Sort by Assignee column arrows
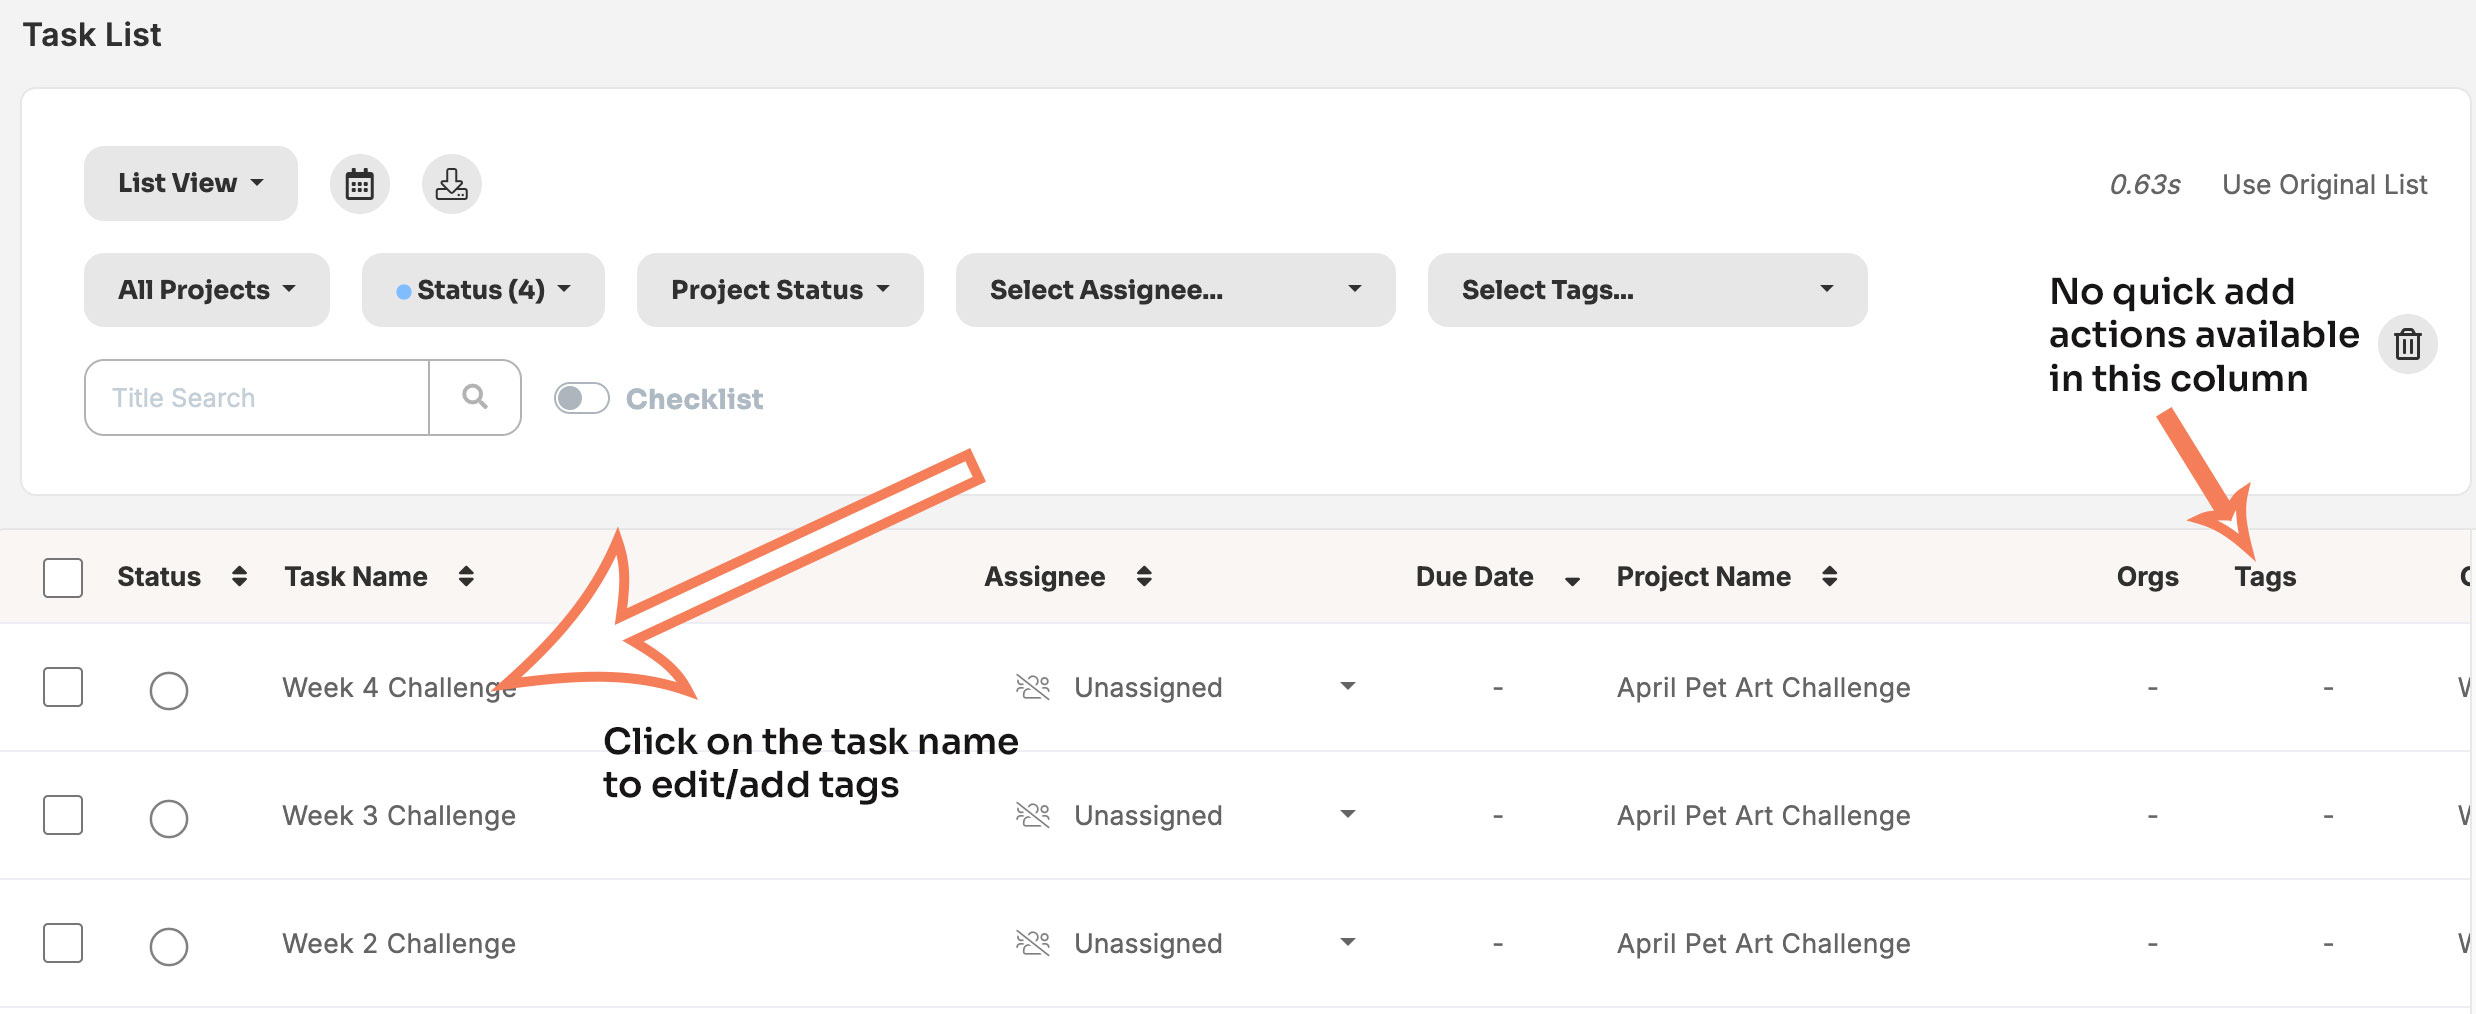2476x1014 pixels. [x=1144, y=576]
